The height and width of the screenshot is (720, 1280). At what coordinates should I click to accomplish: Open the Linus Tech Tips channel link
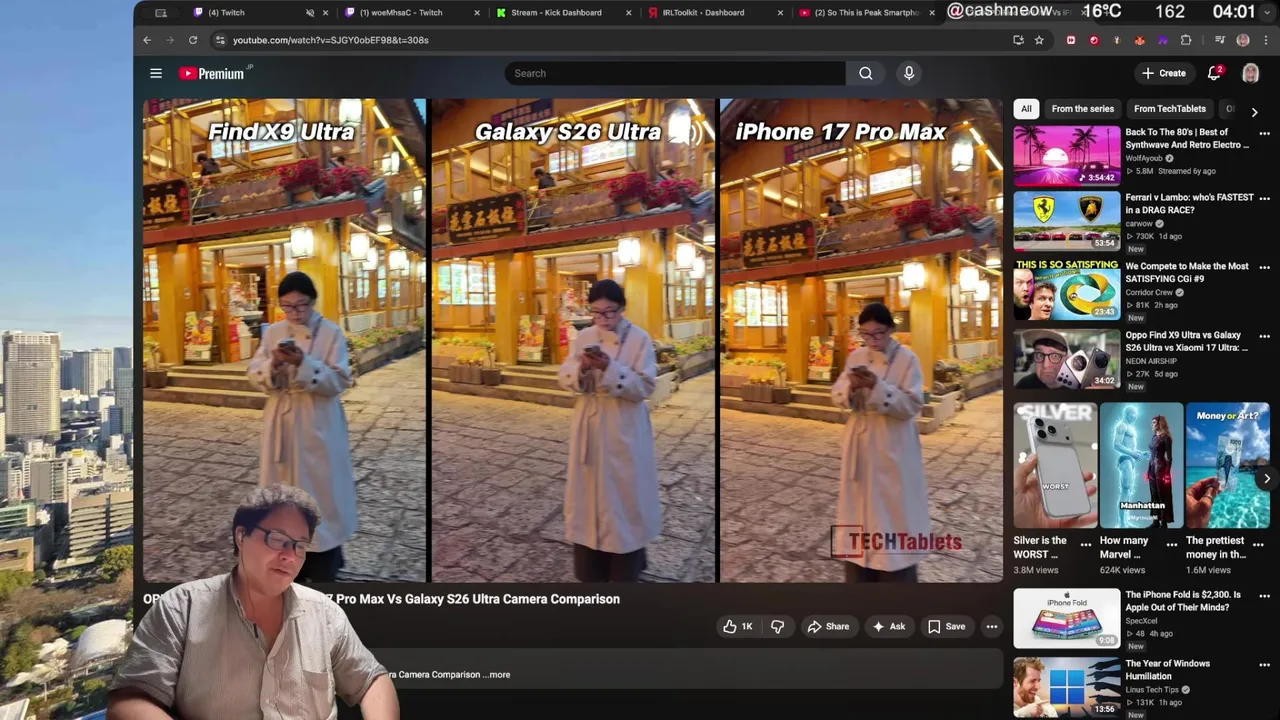pyautogui.click(x=1153, y=690)
